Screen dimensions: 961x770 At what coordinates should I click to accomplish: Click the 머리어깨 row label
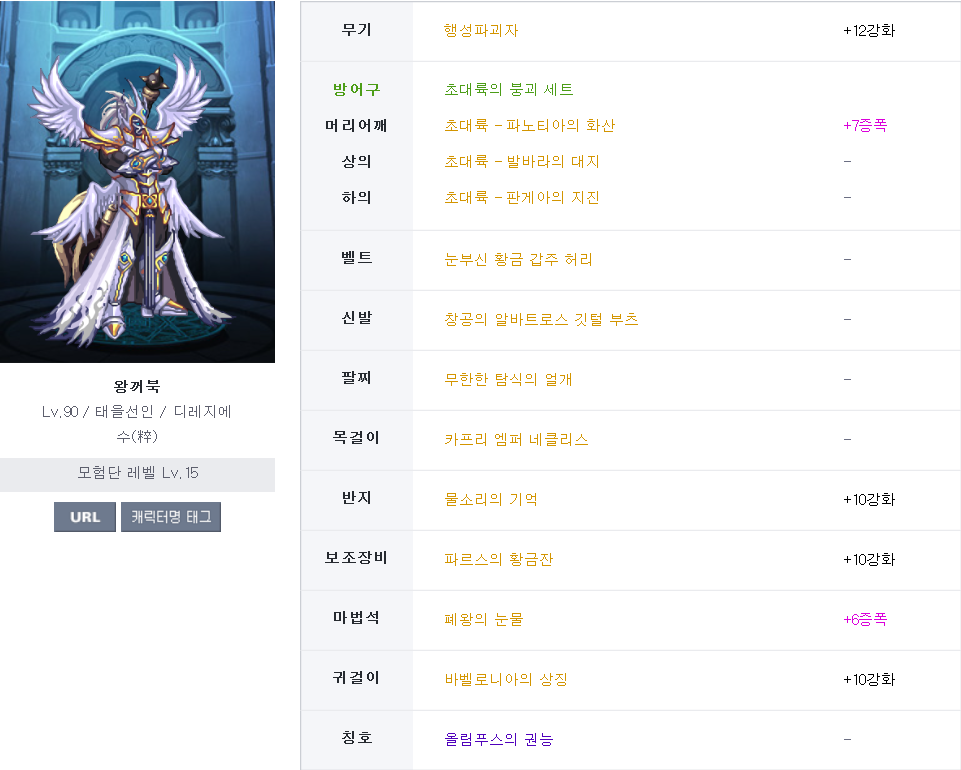[x=357, y=126]
